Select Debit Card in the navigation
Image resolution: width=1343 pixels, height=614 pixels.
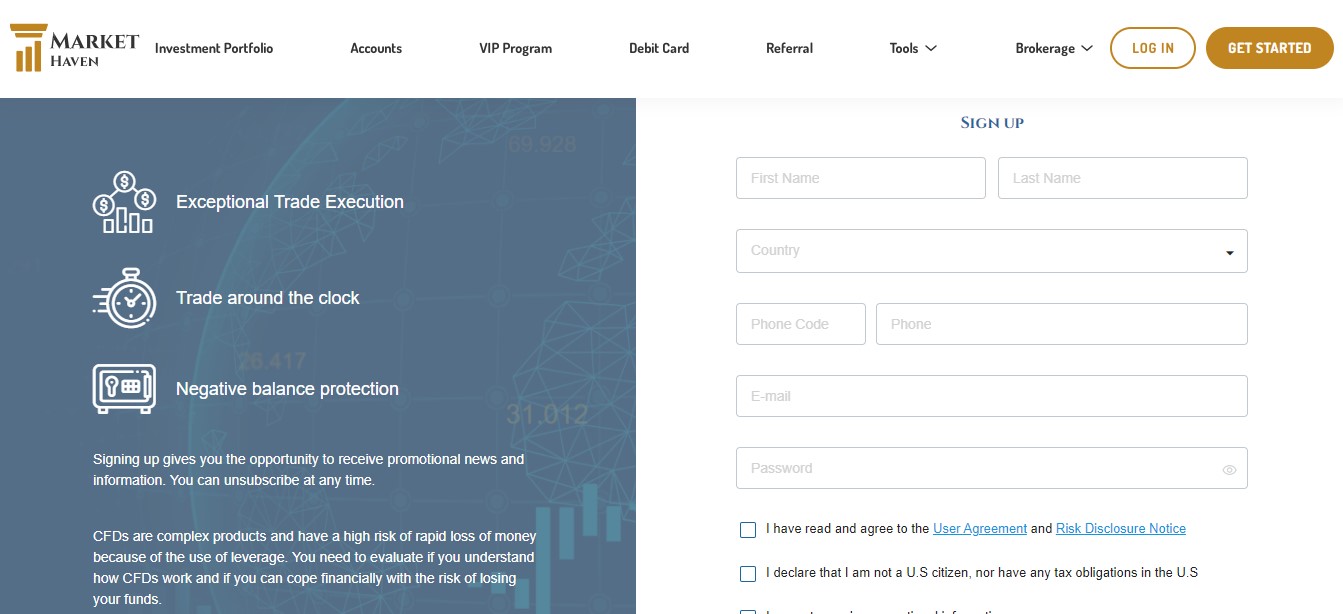tap(659, 48)
